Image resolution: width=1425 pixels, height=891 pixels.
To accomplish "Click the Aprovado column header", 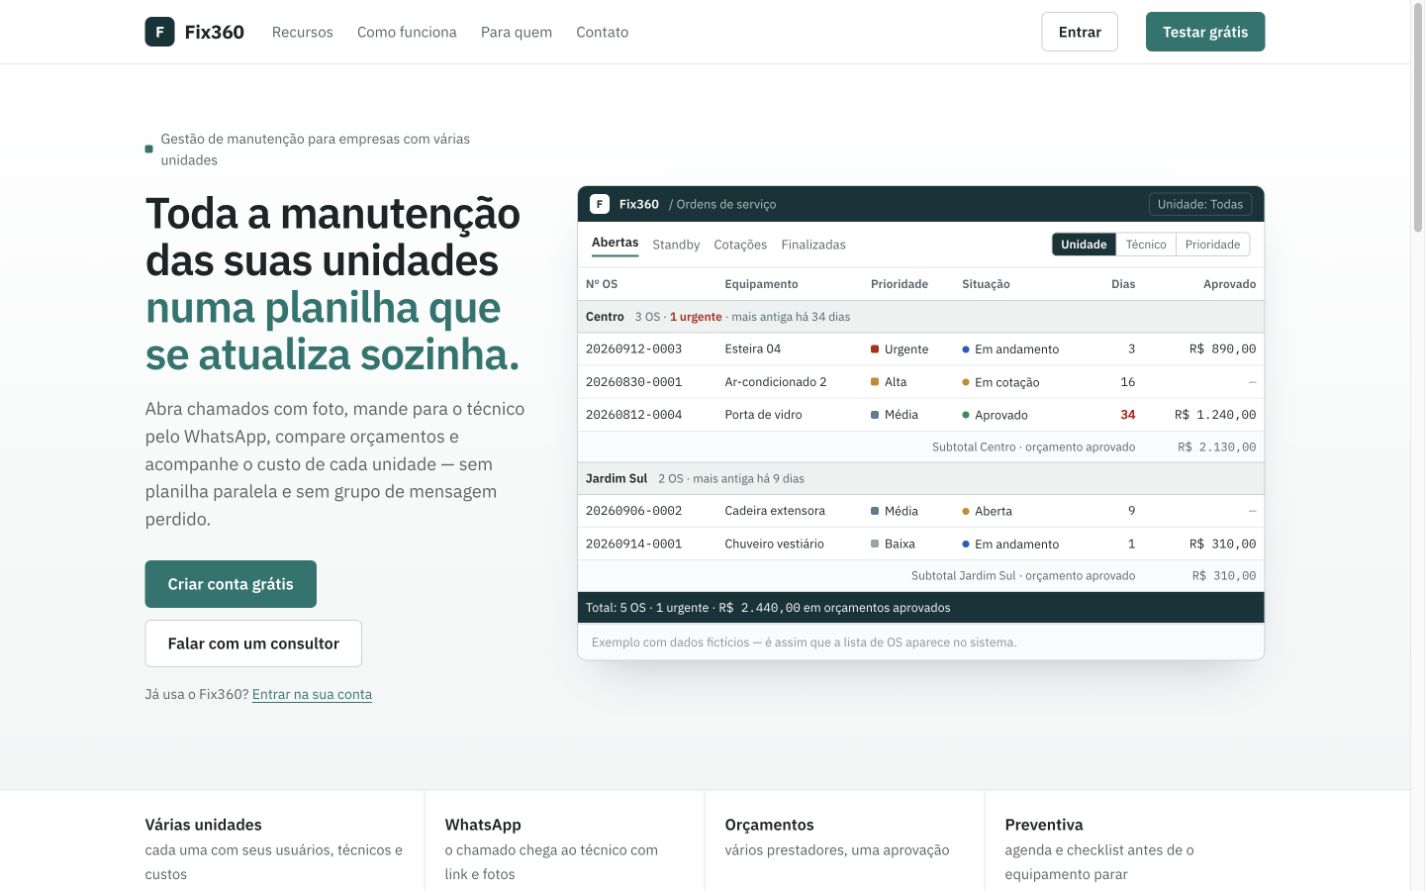I will 1229,284.
